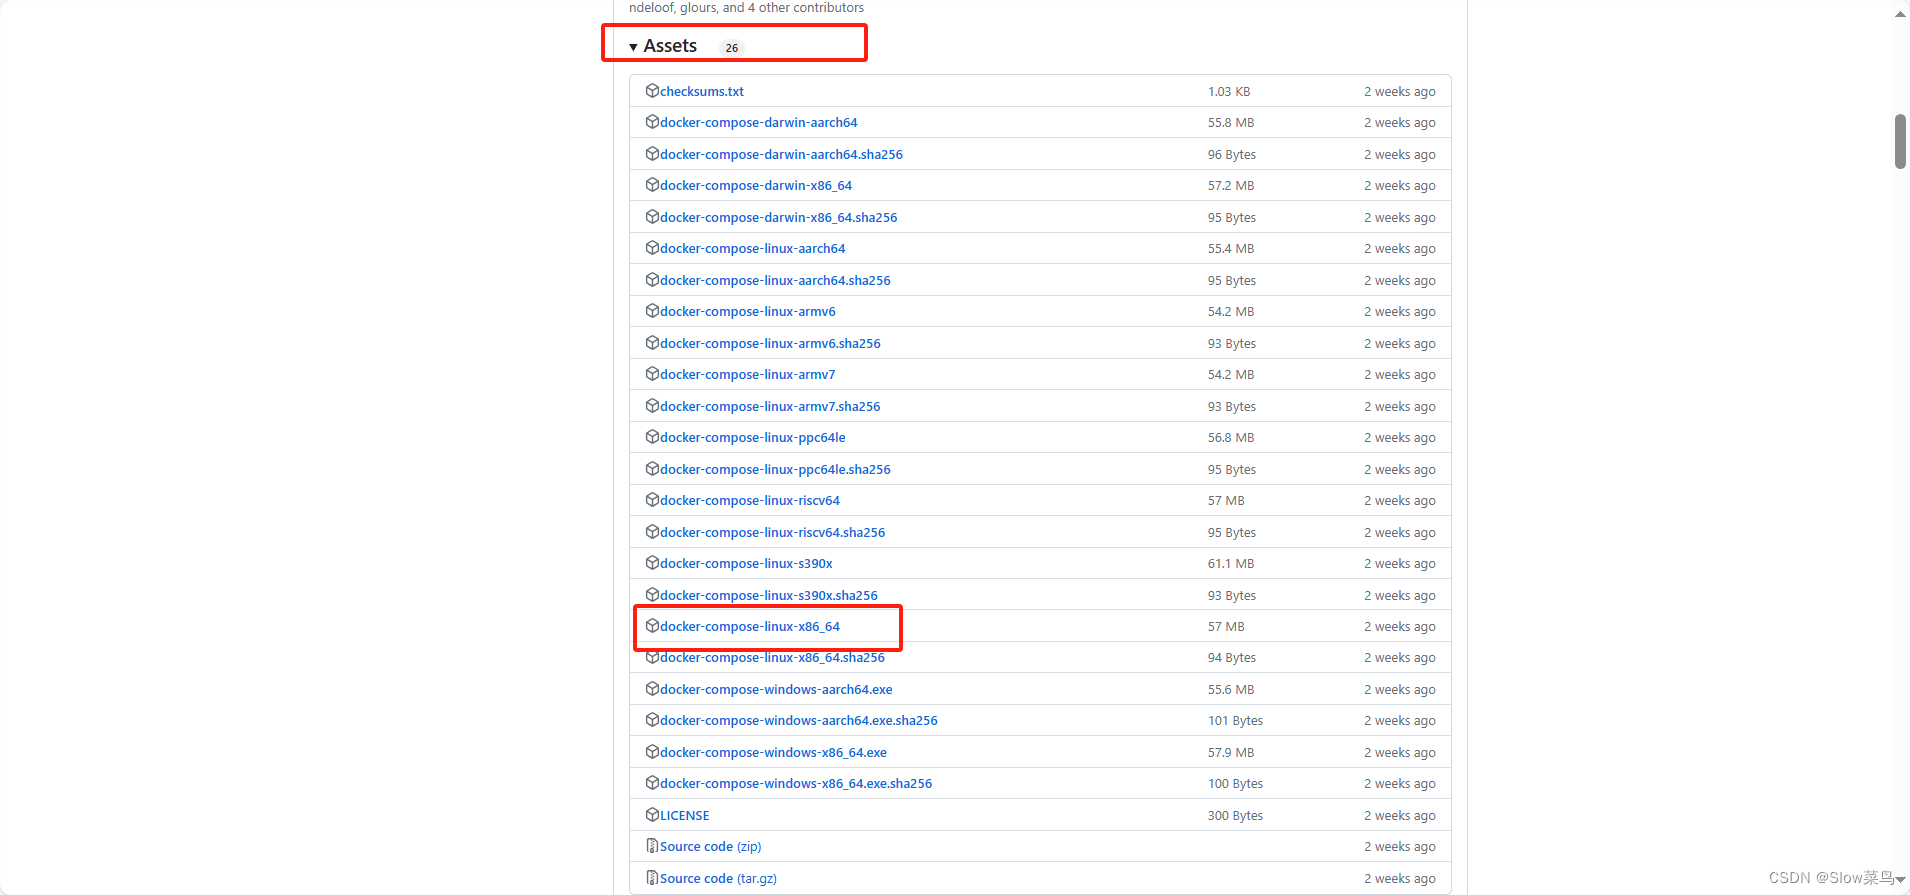Click package icon beside docker-compose-linux-x86_64.sha256
Image resolution: width=1910 pixels, height=895 pixels.
(652, 657)
